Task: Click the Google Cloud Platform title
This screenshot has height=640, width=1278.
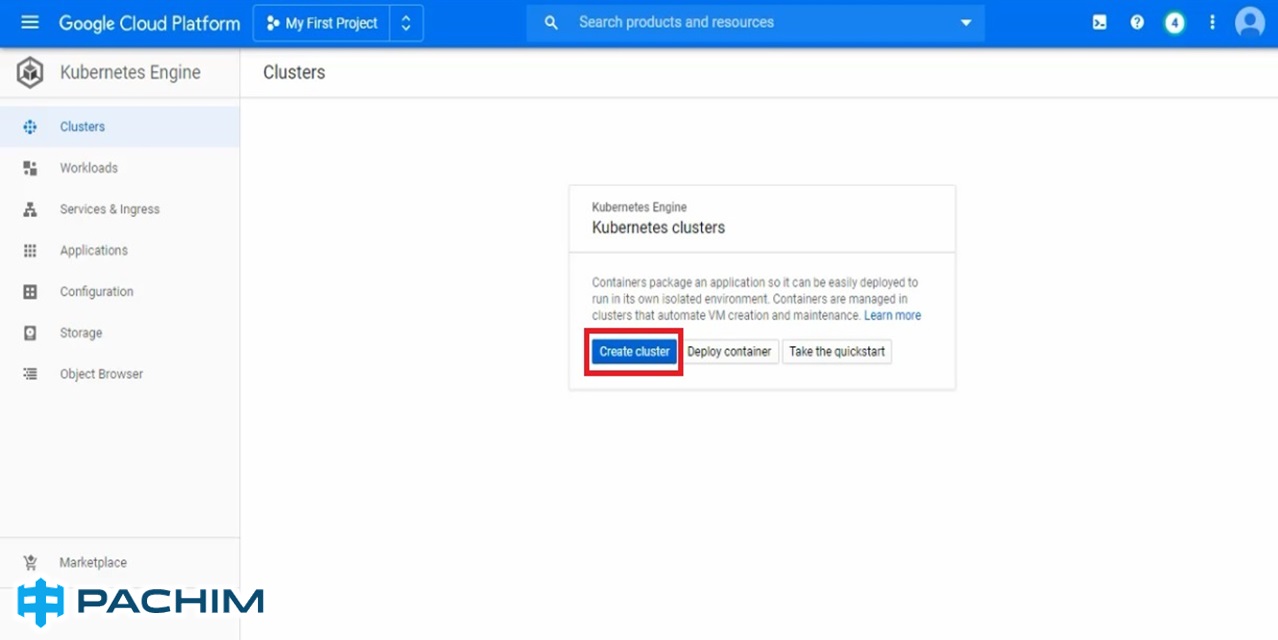Action: tap(150, 23)
